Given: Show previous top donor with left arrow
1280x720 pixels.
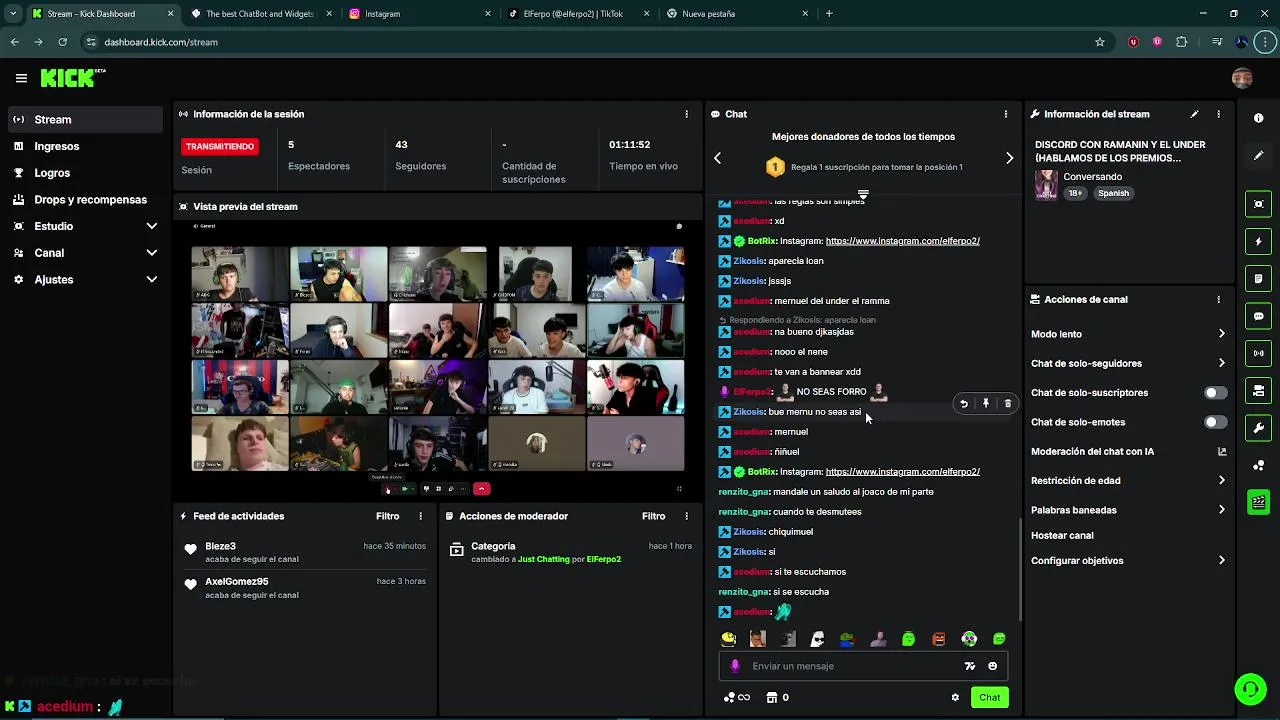Looking at the screenshot, I should click(x=717, y=158).
